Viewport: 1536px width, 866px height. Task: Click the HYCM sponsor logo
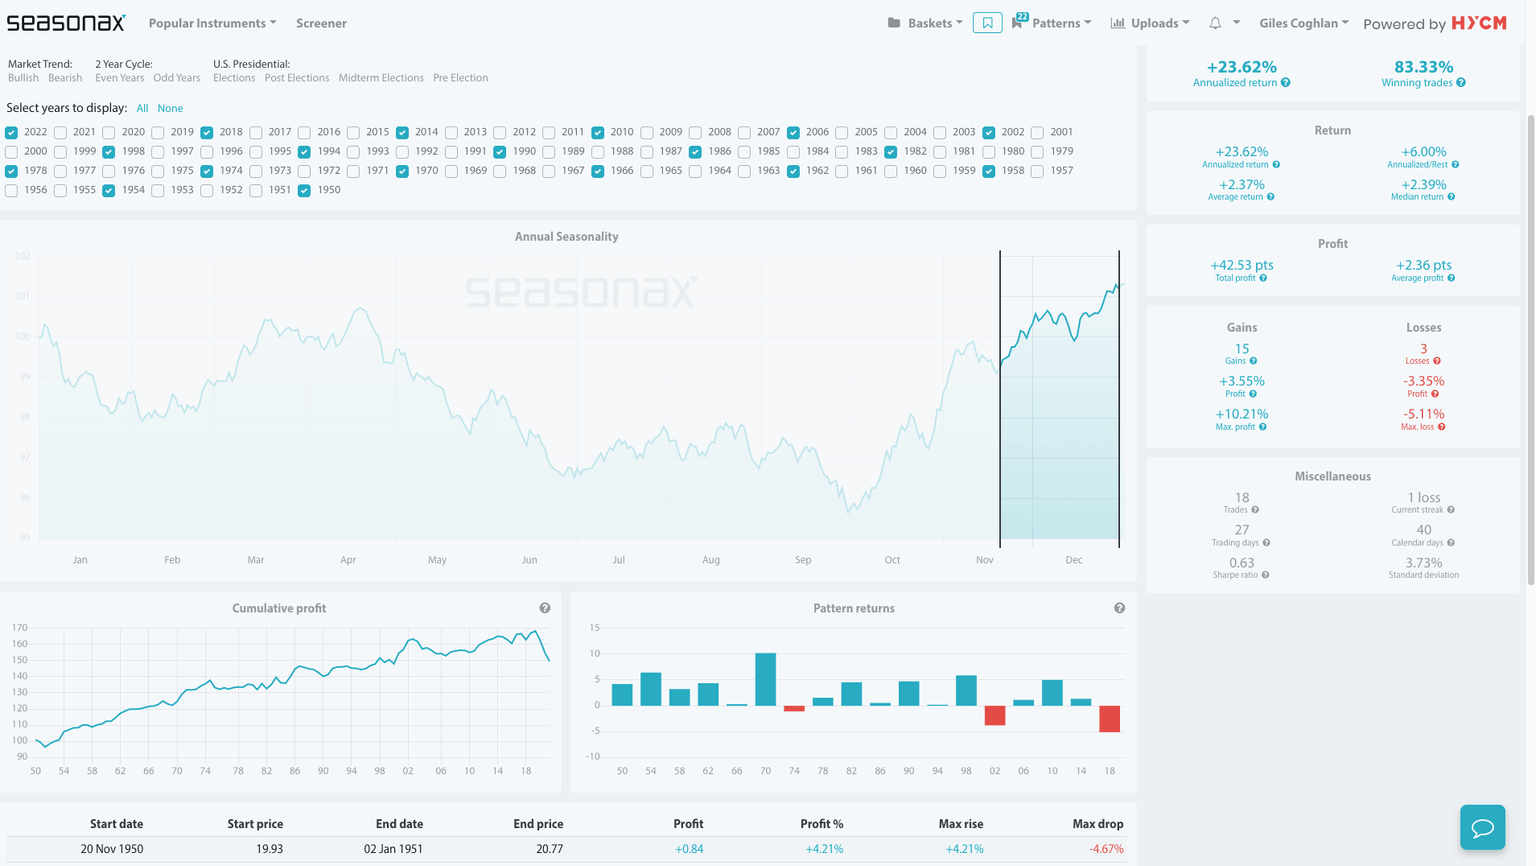tap(1479, 23)
